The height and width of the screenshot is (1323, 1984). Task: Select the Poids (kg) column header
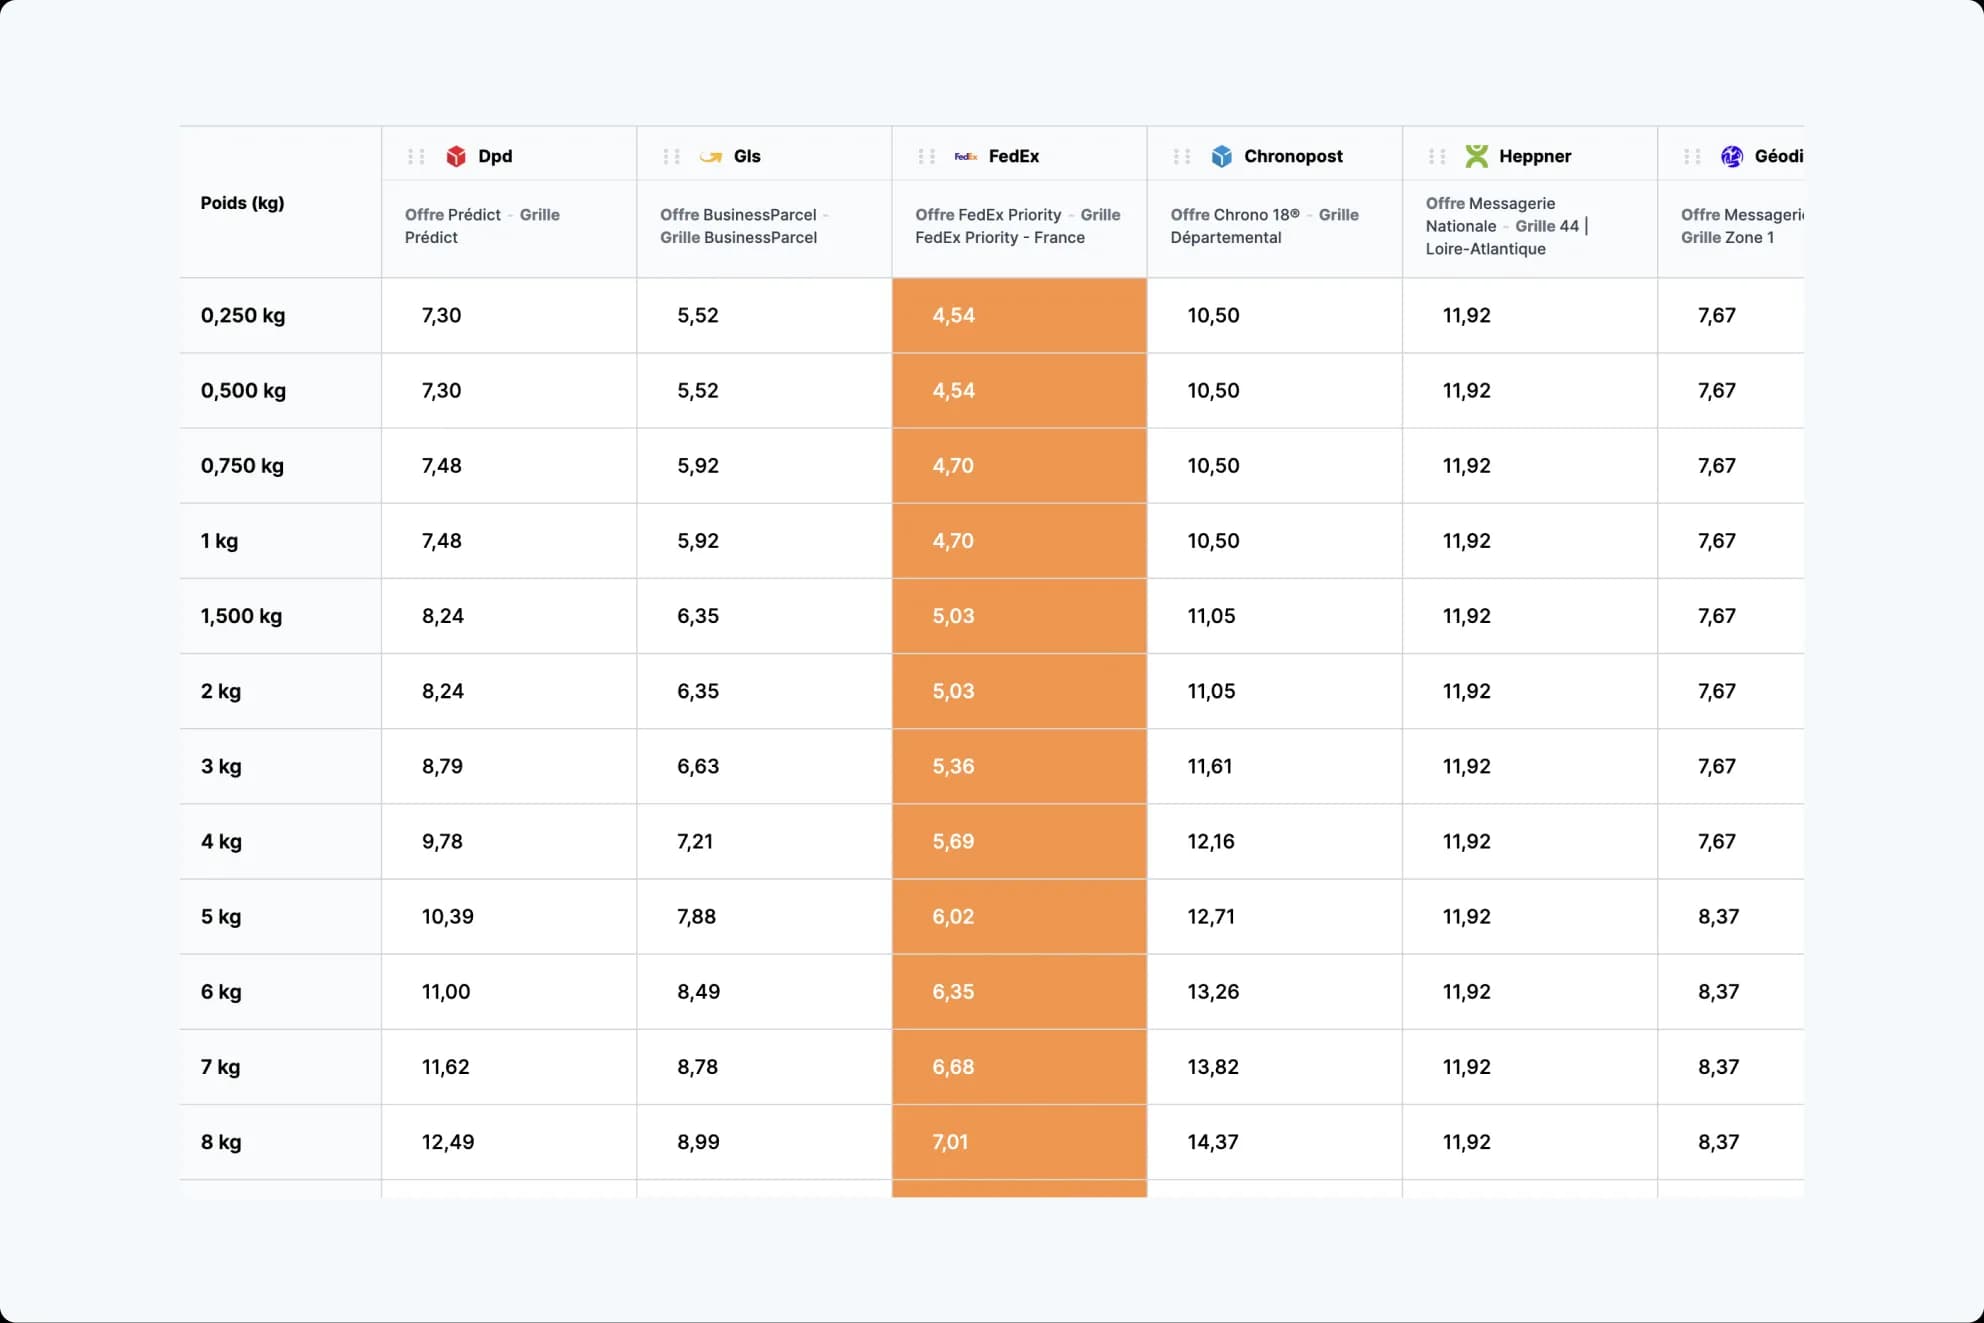point(242,203)
